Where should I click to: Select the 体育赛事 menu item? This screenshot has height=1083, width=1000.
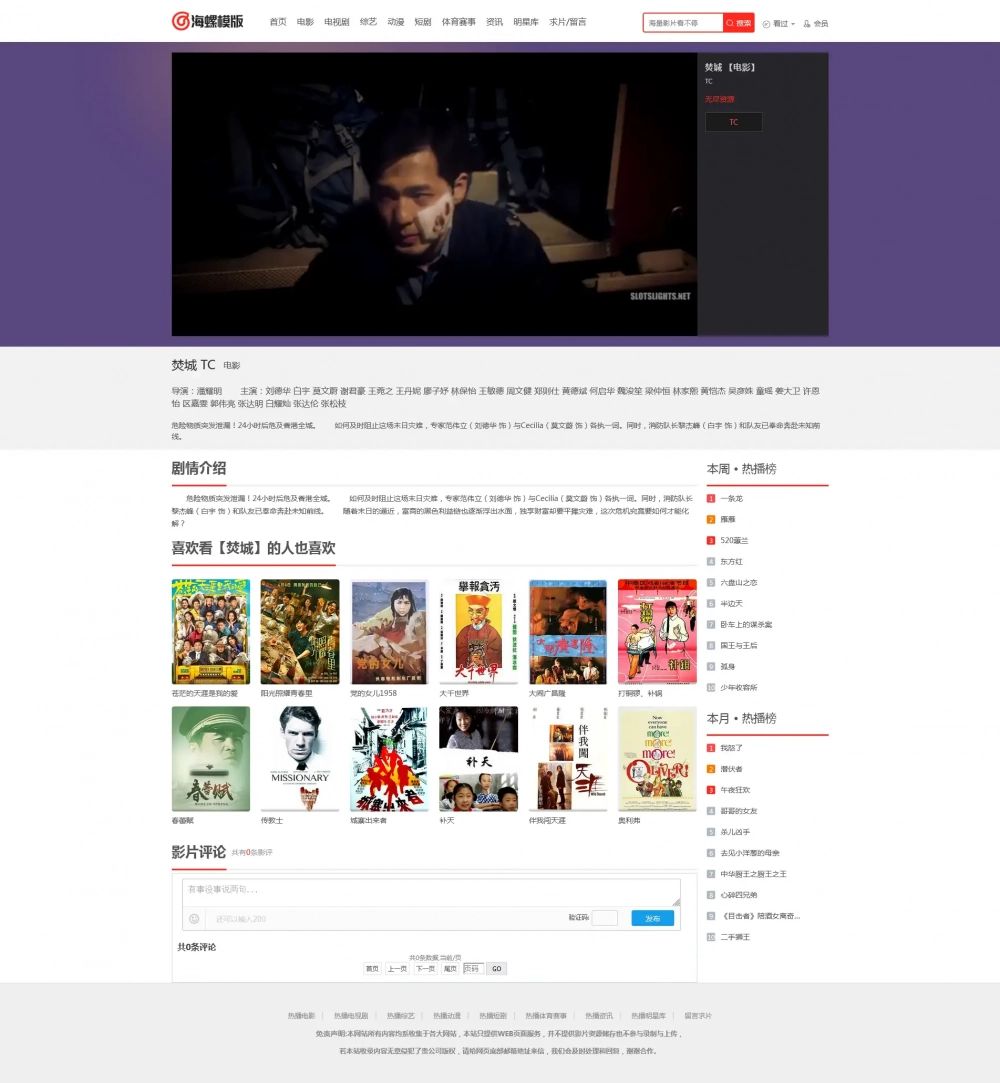point(459,22)
